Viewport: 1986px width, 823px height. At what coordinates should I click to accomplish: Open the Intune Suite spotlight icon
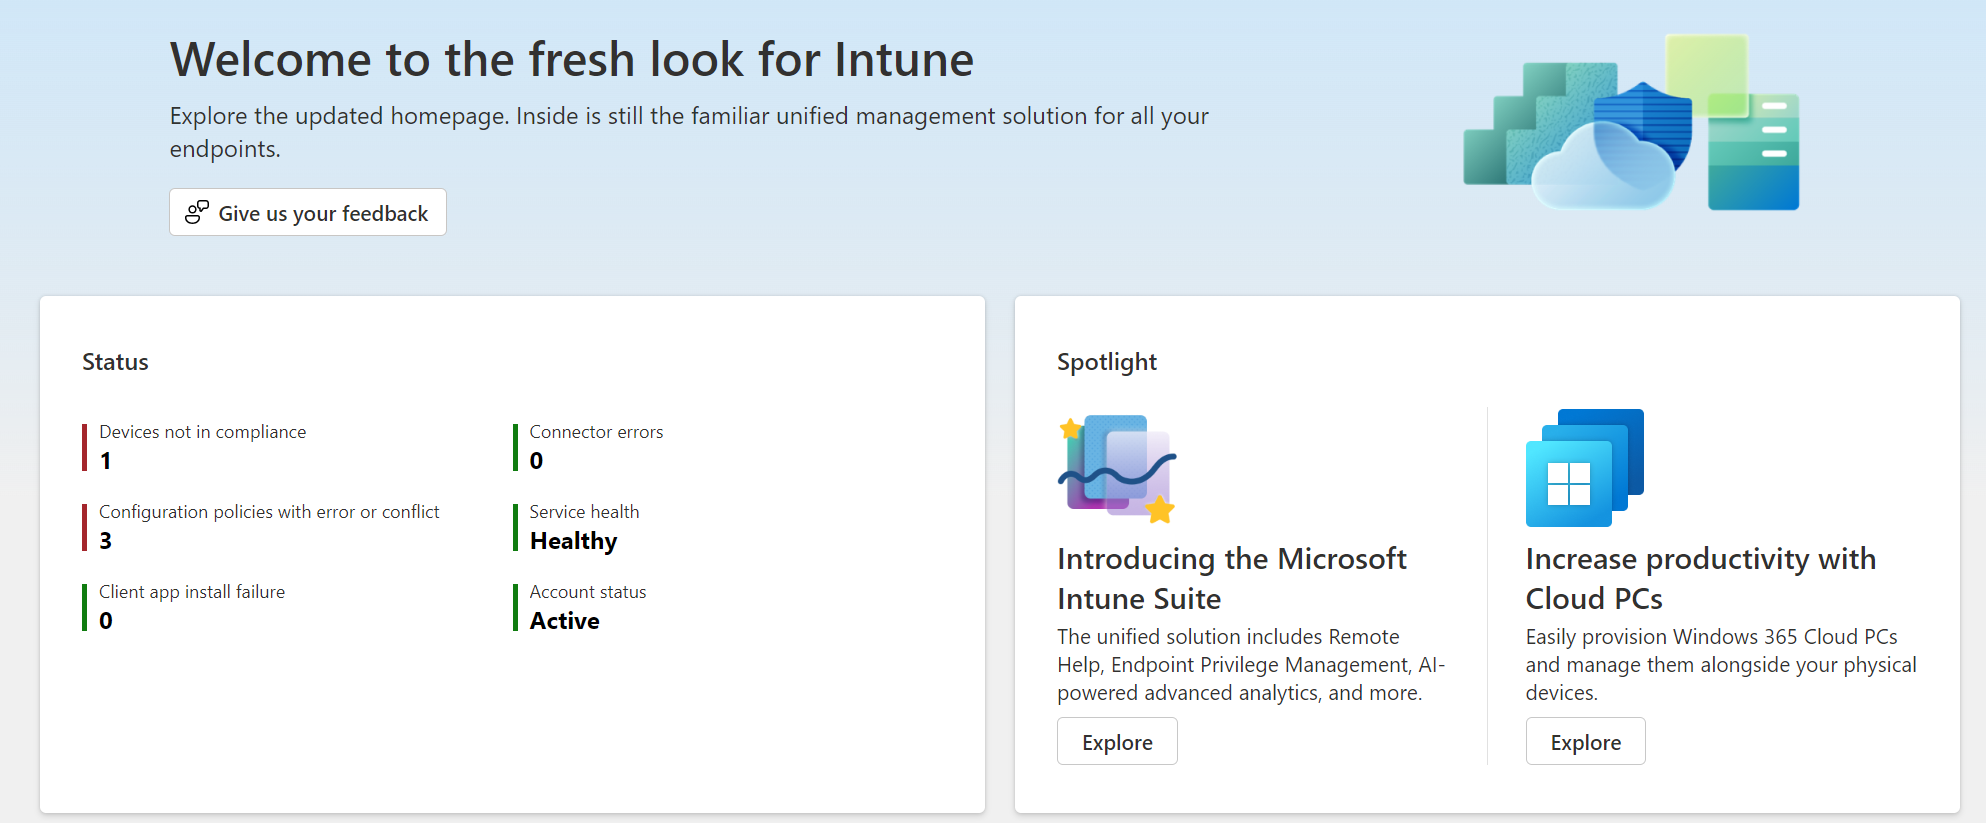1117,468
